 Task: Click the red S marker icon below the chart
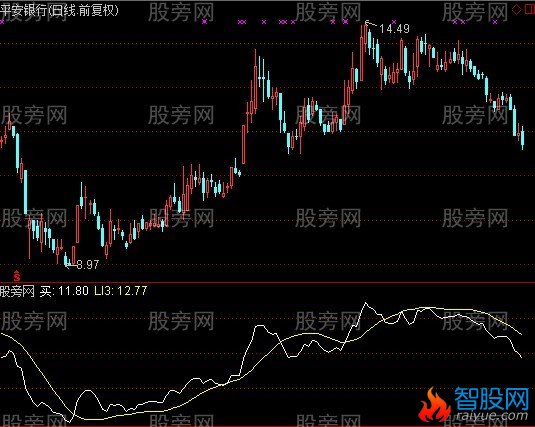click(17, 275)
